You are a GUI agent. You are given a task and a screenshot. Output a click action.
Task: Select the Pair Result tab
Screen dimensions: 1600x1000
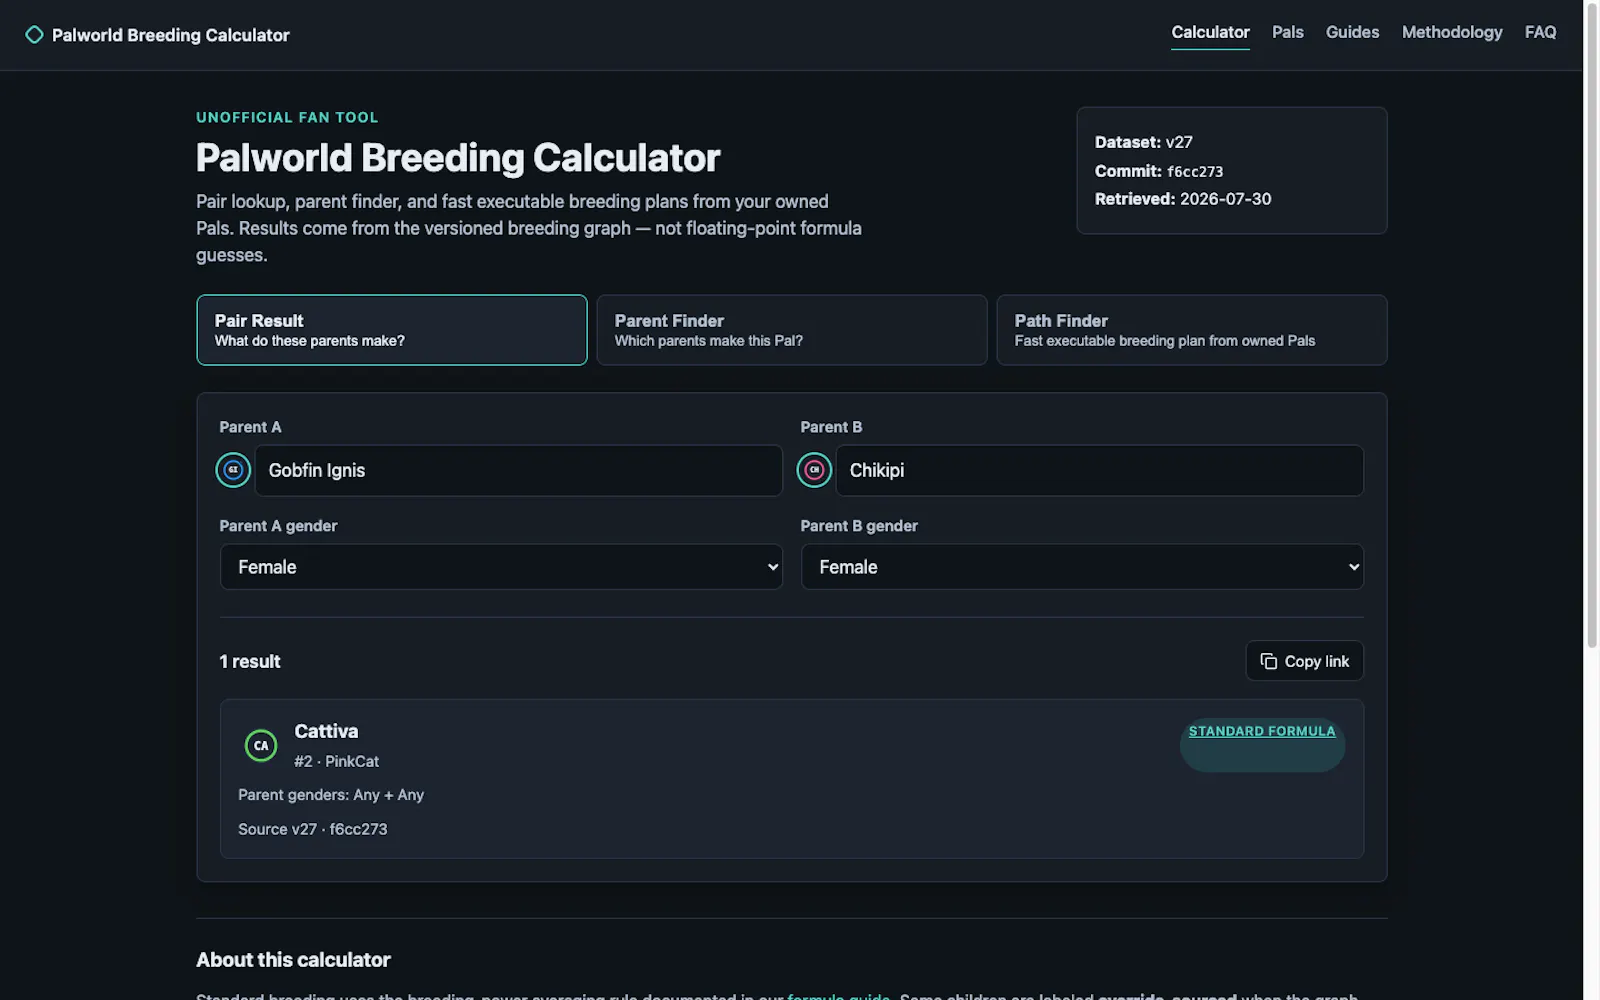click(x=392, y=330)
